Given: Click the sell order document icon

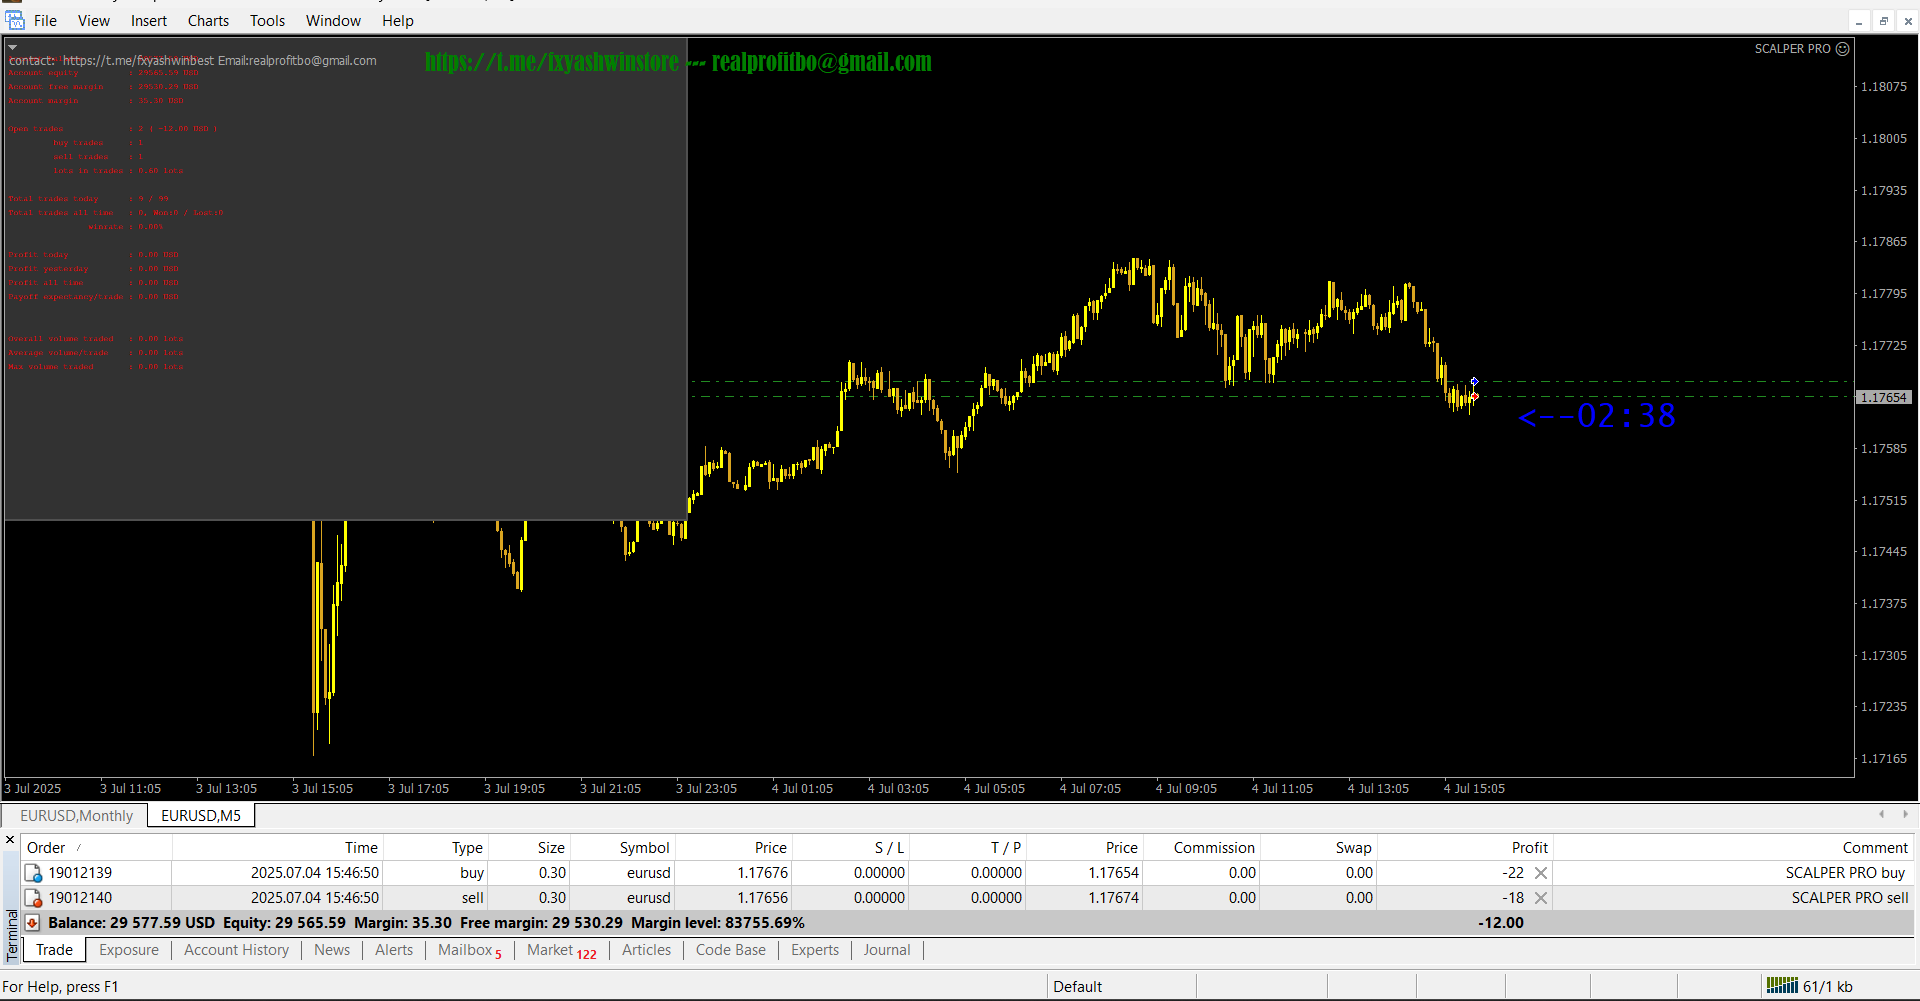Looking at the screenshot, I should click(x=33, y=898).
